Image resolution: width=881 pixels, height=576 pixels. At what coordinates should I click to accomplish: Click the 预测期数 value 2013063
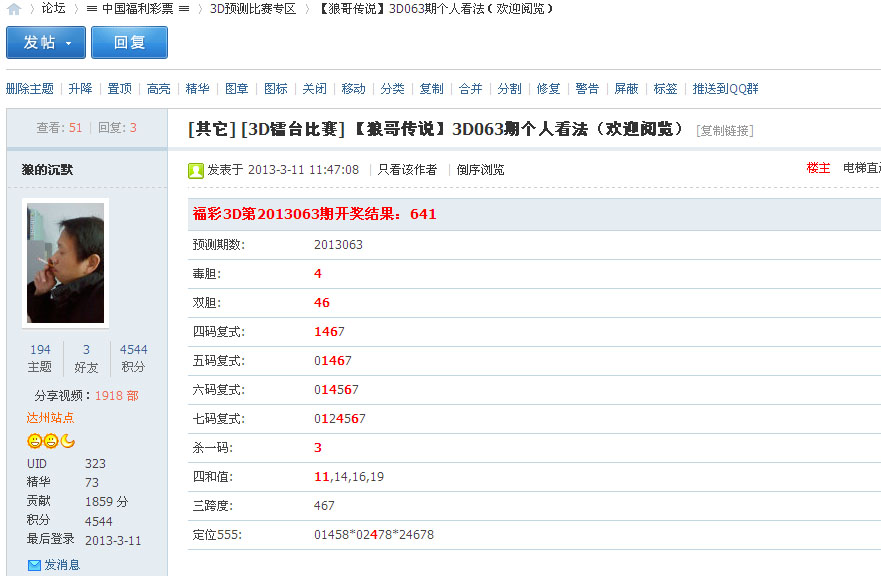point(338,244)
